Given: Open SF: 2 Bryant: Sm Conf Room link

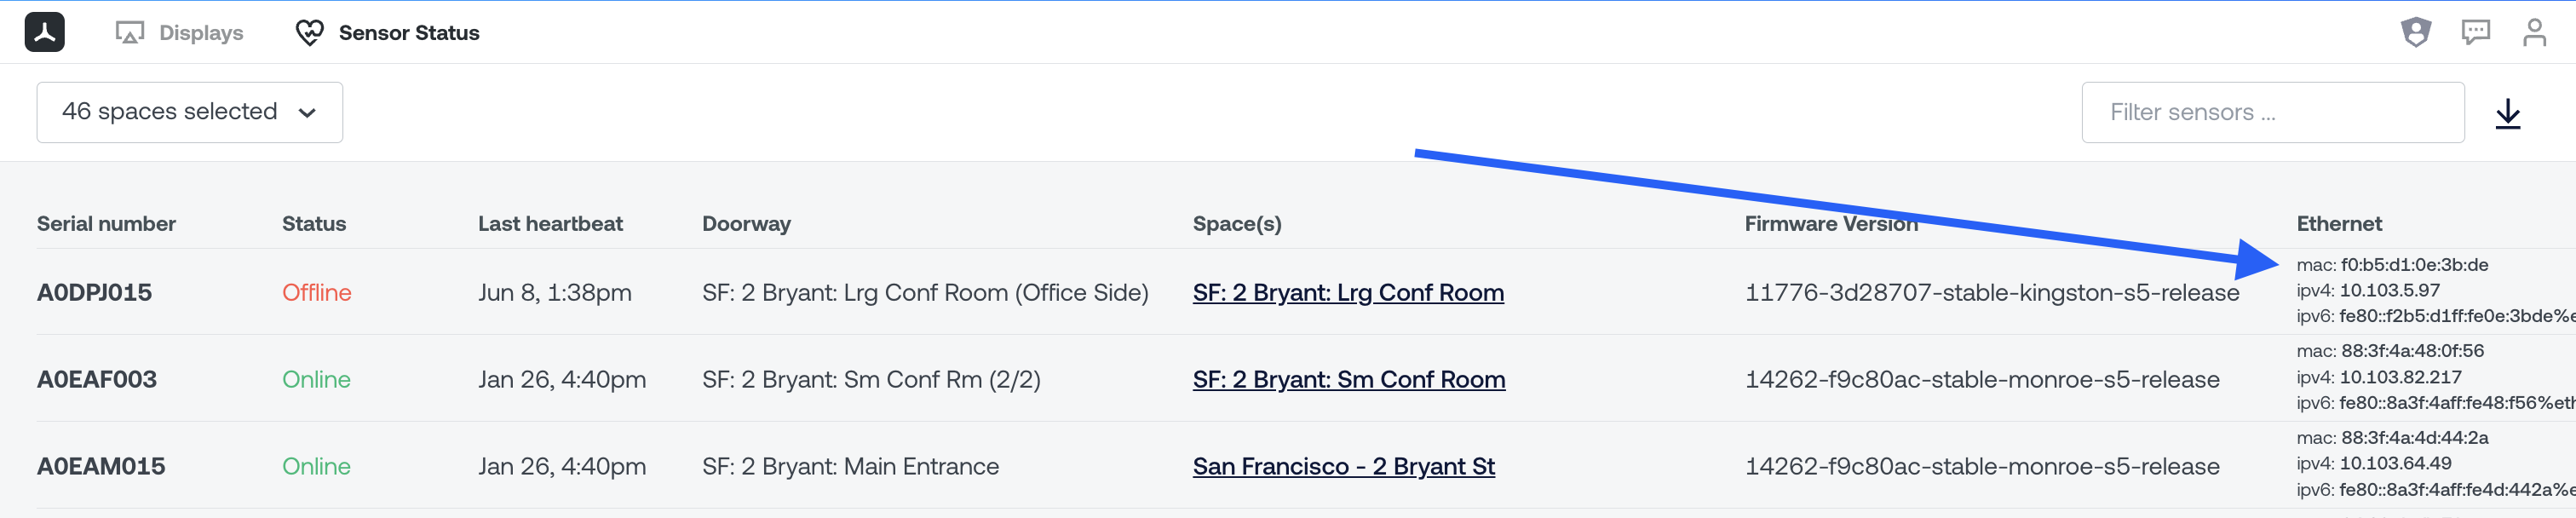Looking at the screenshot, I should (x=1349, y=379).
